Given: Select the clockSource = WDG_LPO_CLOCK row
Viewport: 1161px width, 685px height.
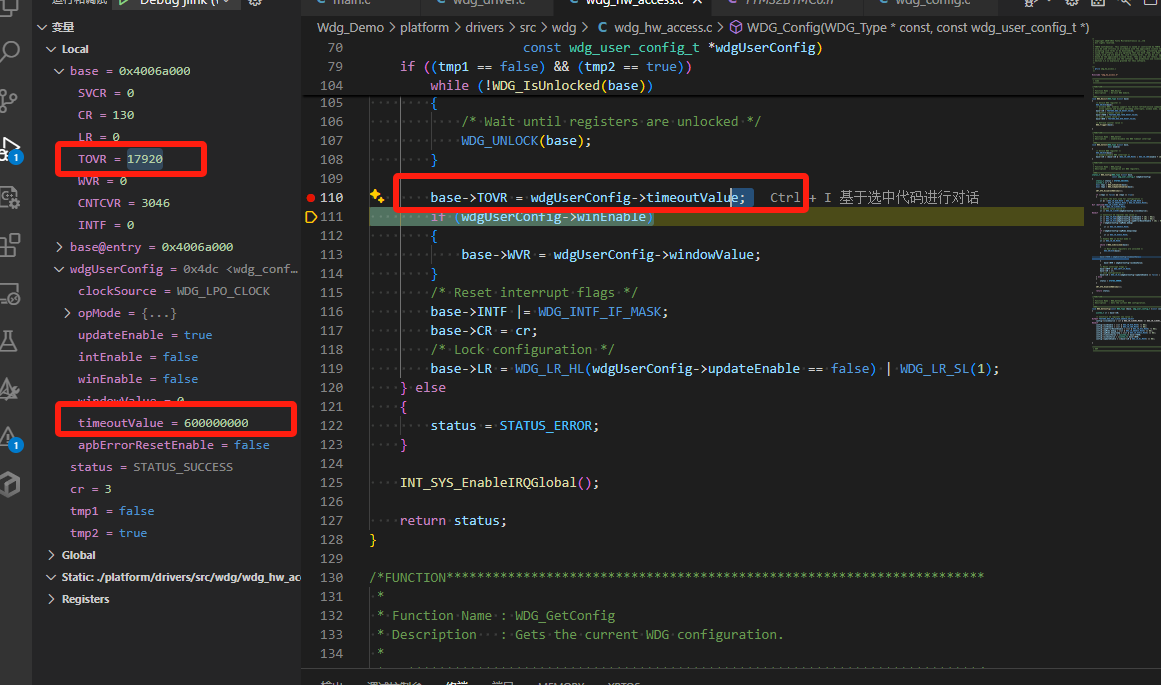Looking at the screenshot, I should point(167,291).
